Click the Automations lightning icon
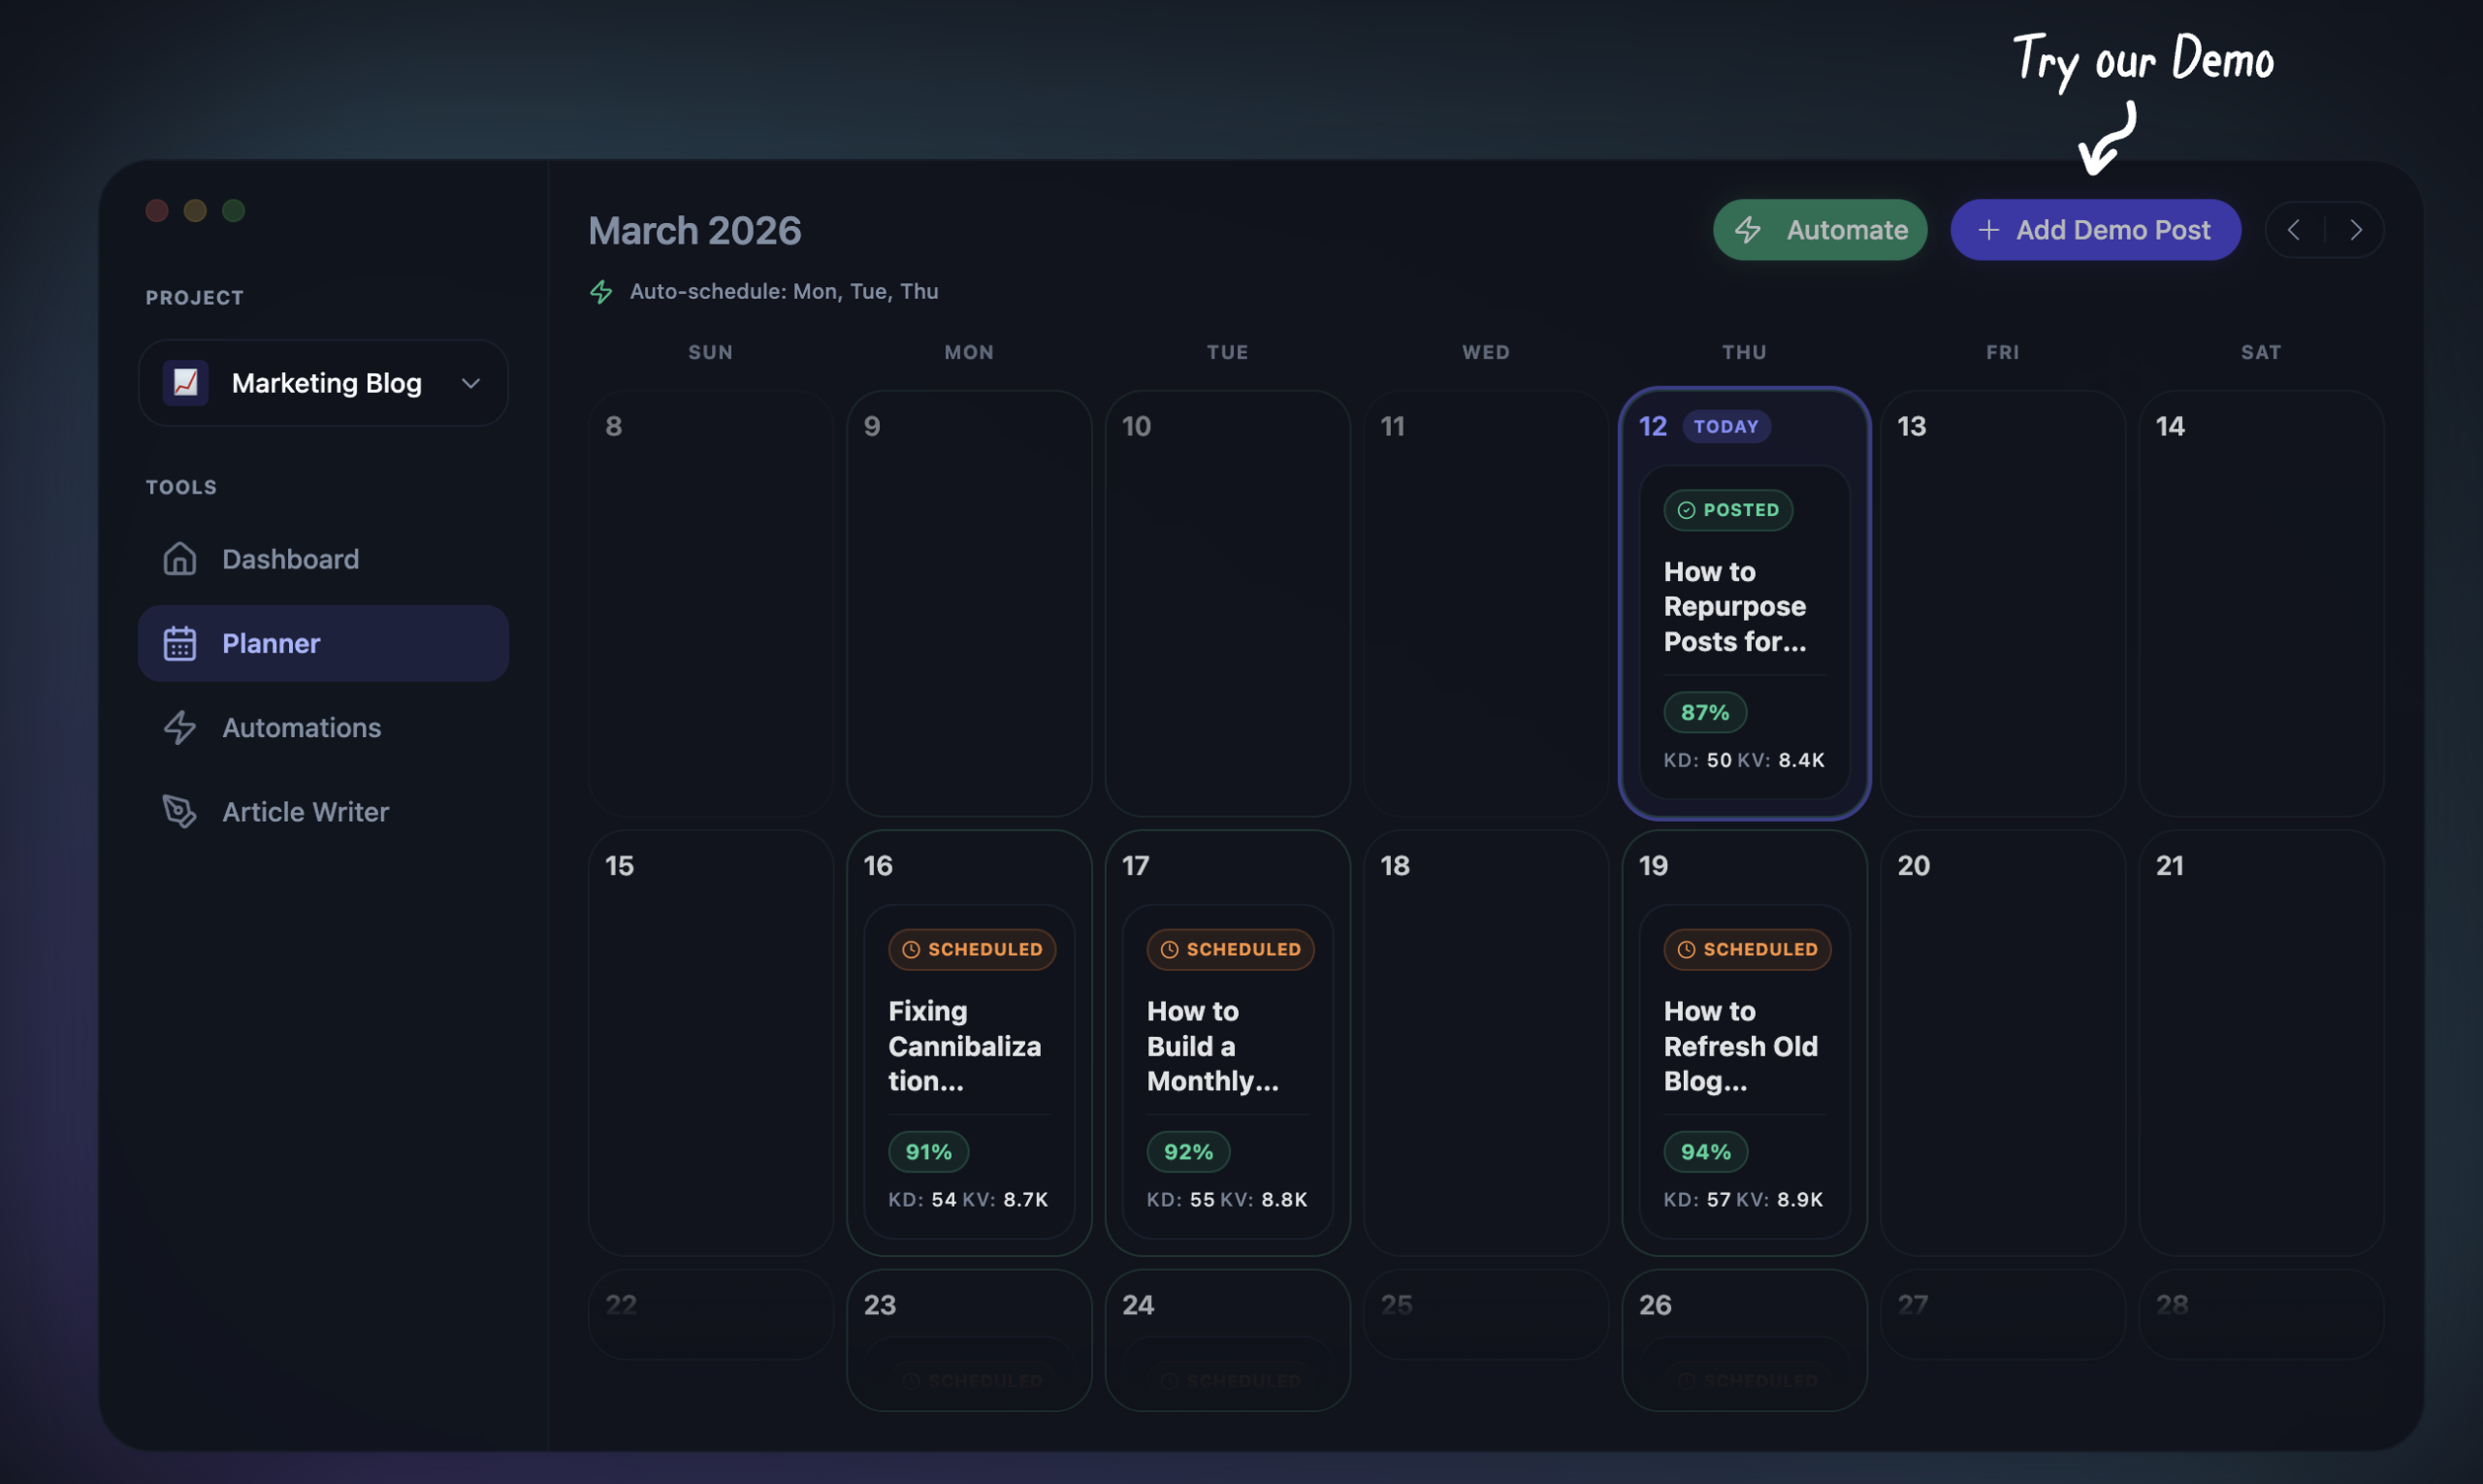Viewport: 2483px width, 1484px height. (180, 727)
